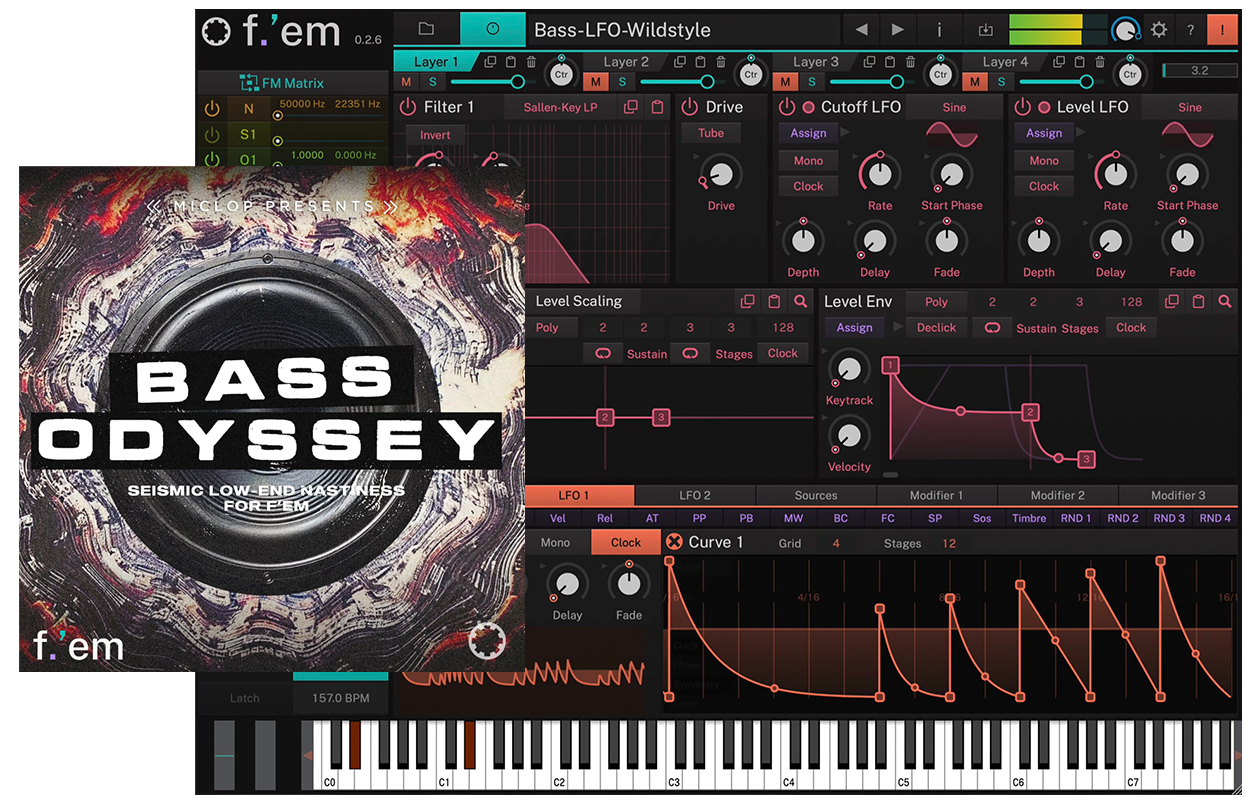Open settings with the gear icon

coord(1159,30)
